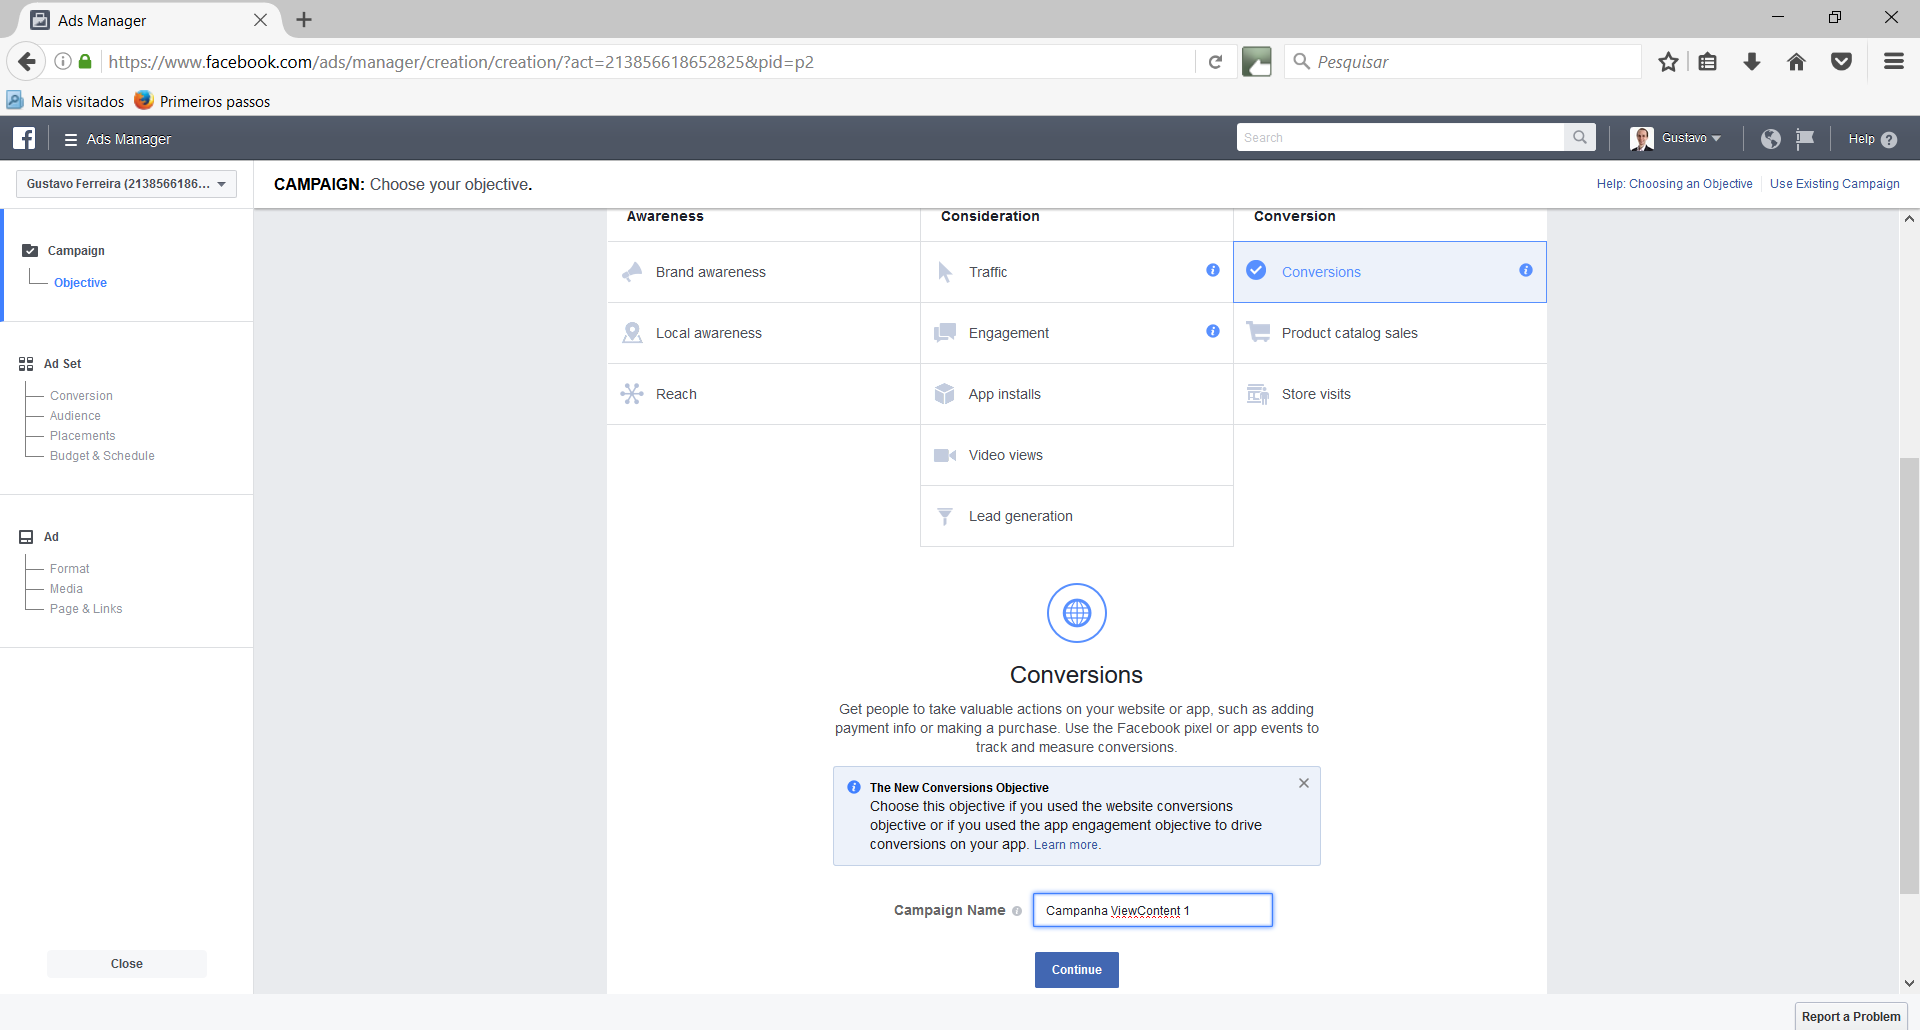
Task: Click the search magnifier button in Facebook bar
Action: [1579, 138]
